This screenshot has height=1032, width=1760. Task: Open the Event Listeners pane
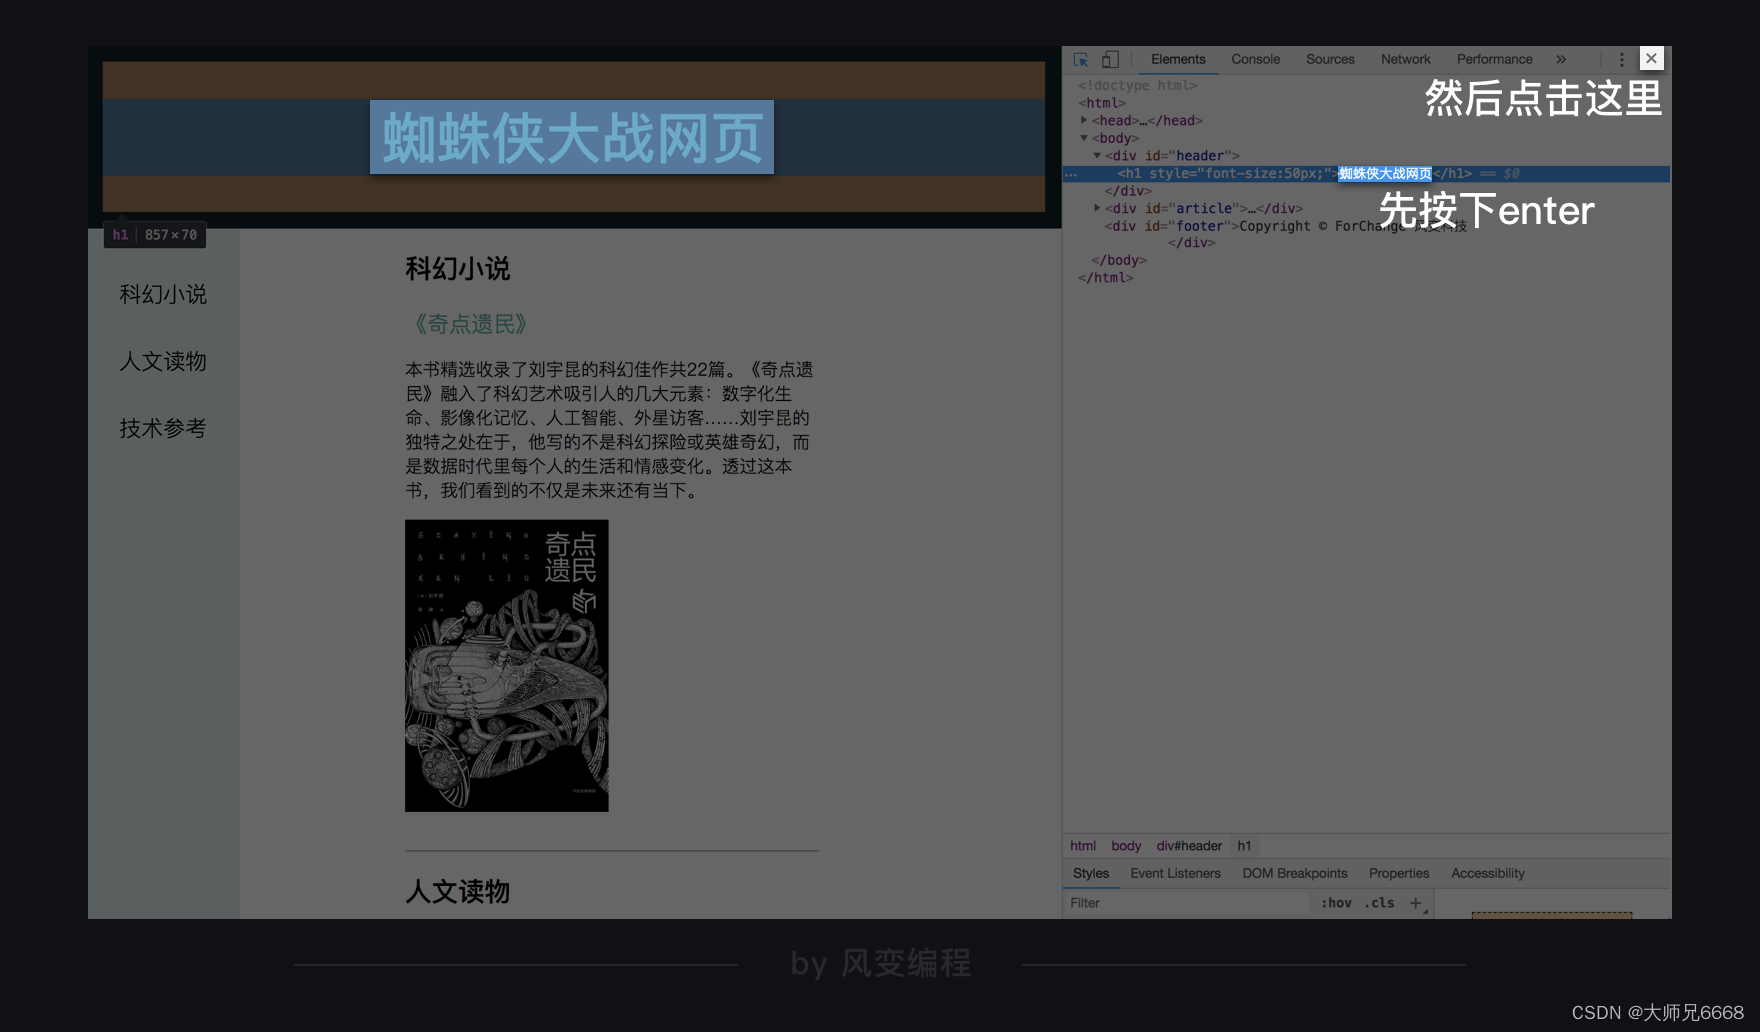coord(1175,873)
